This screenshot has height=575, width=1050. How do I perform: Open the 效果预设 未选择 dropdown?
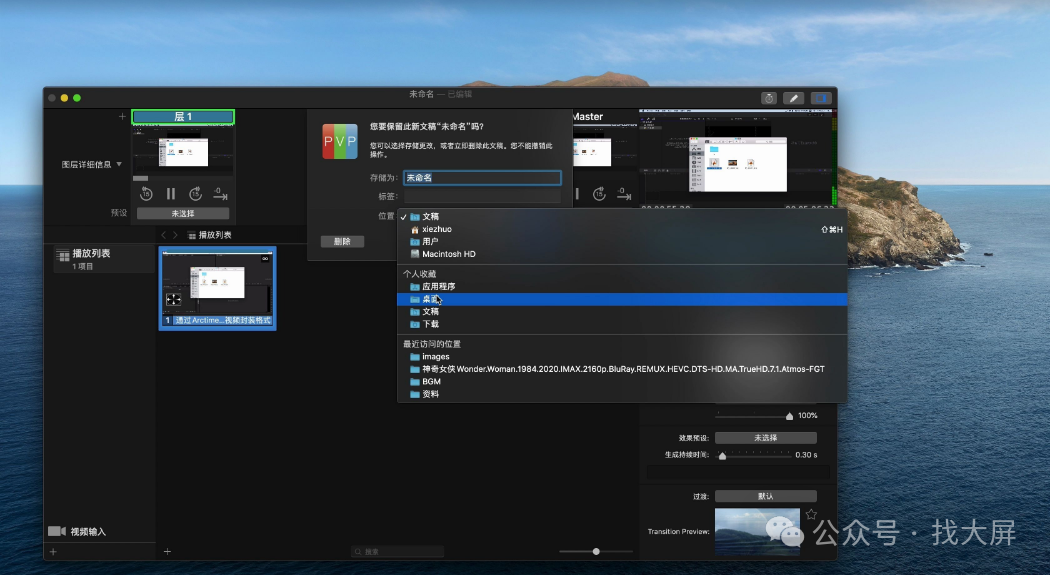[x=765, y=438]
